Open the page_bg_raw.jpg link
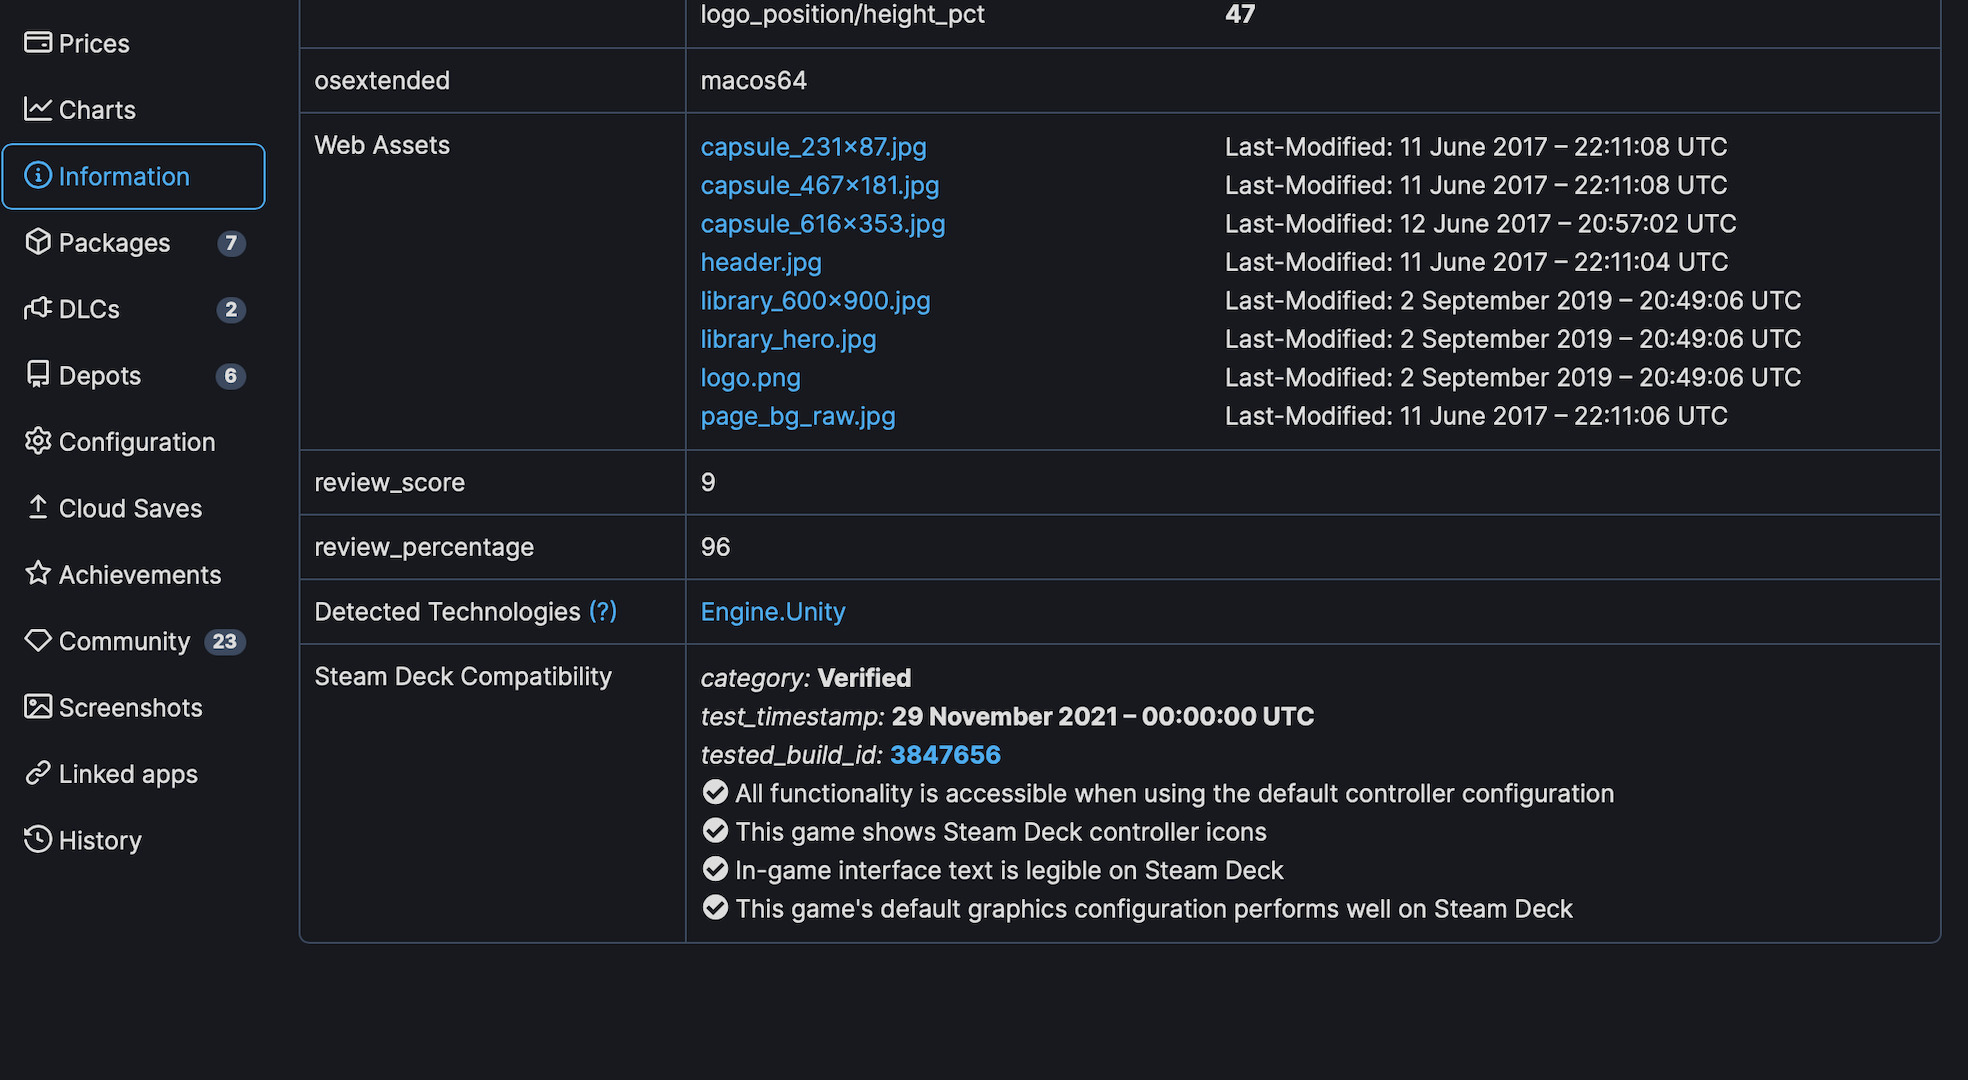 click(x=798, y=416)
